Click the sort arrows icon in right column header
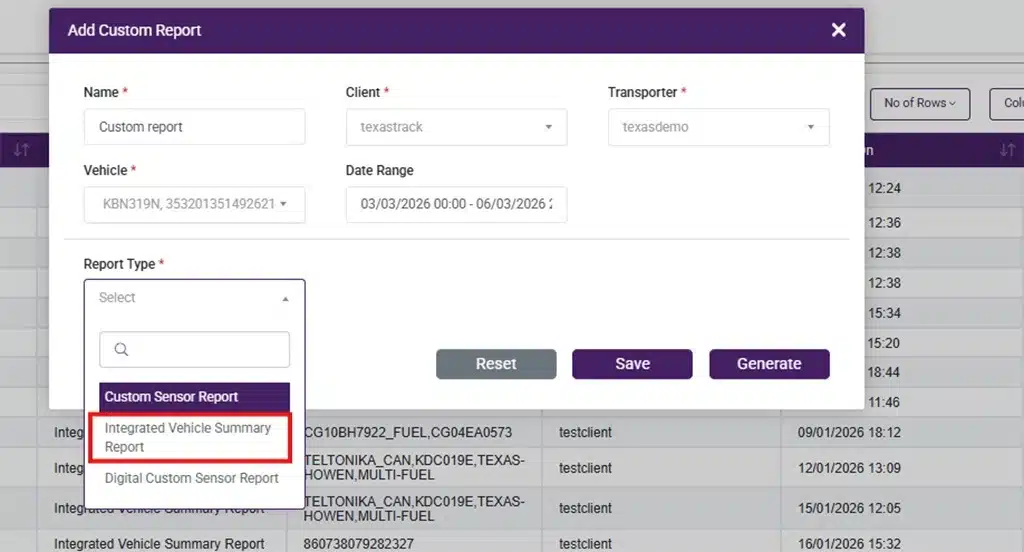Viewport: 1024px width, 552px height. pos(1006,151)
